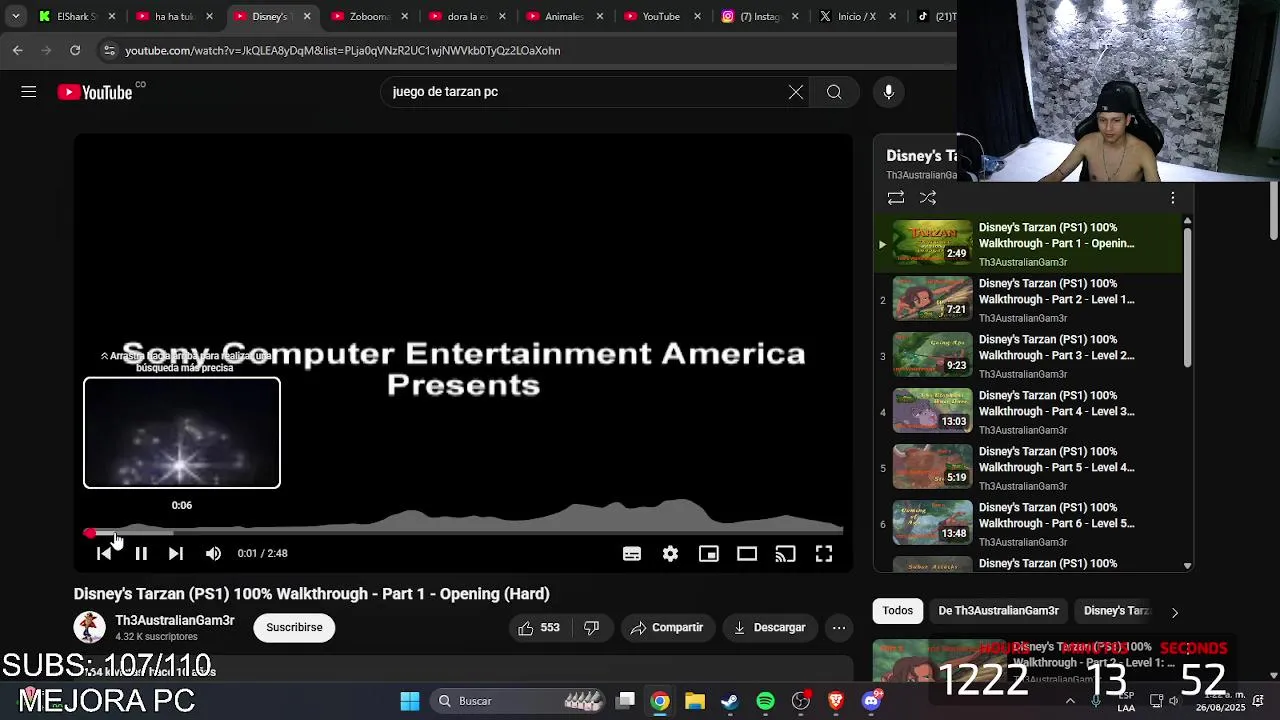View site information icon in address bar
Viewport: 1280px width, 720px height.
(109, 50)
